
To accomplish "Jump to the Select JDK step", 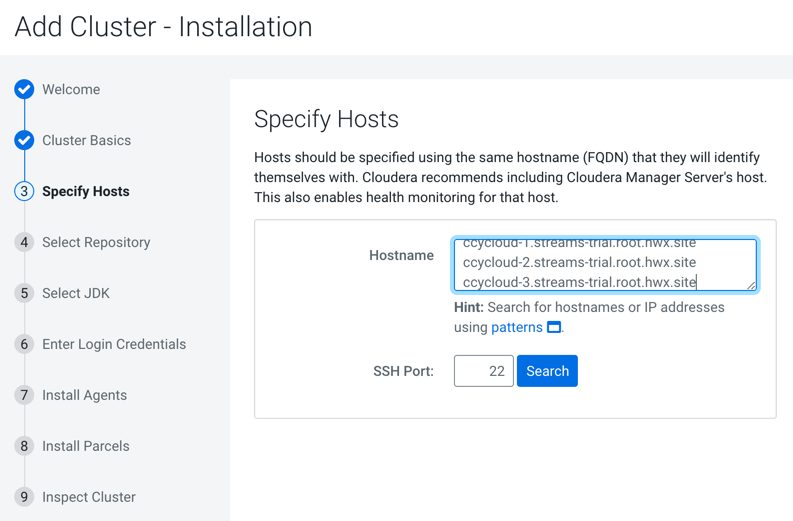I will coord(76,293).
